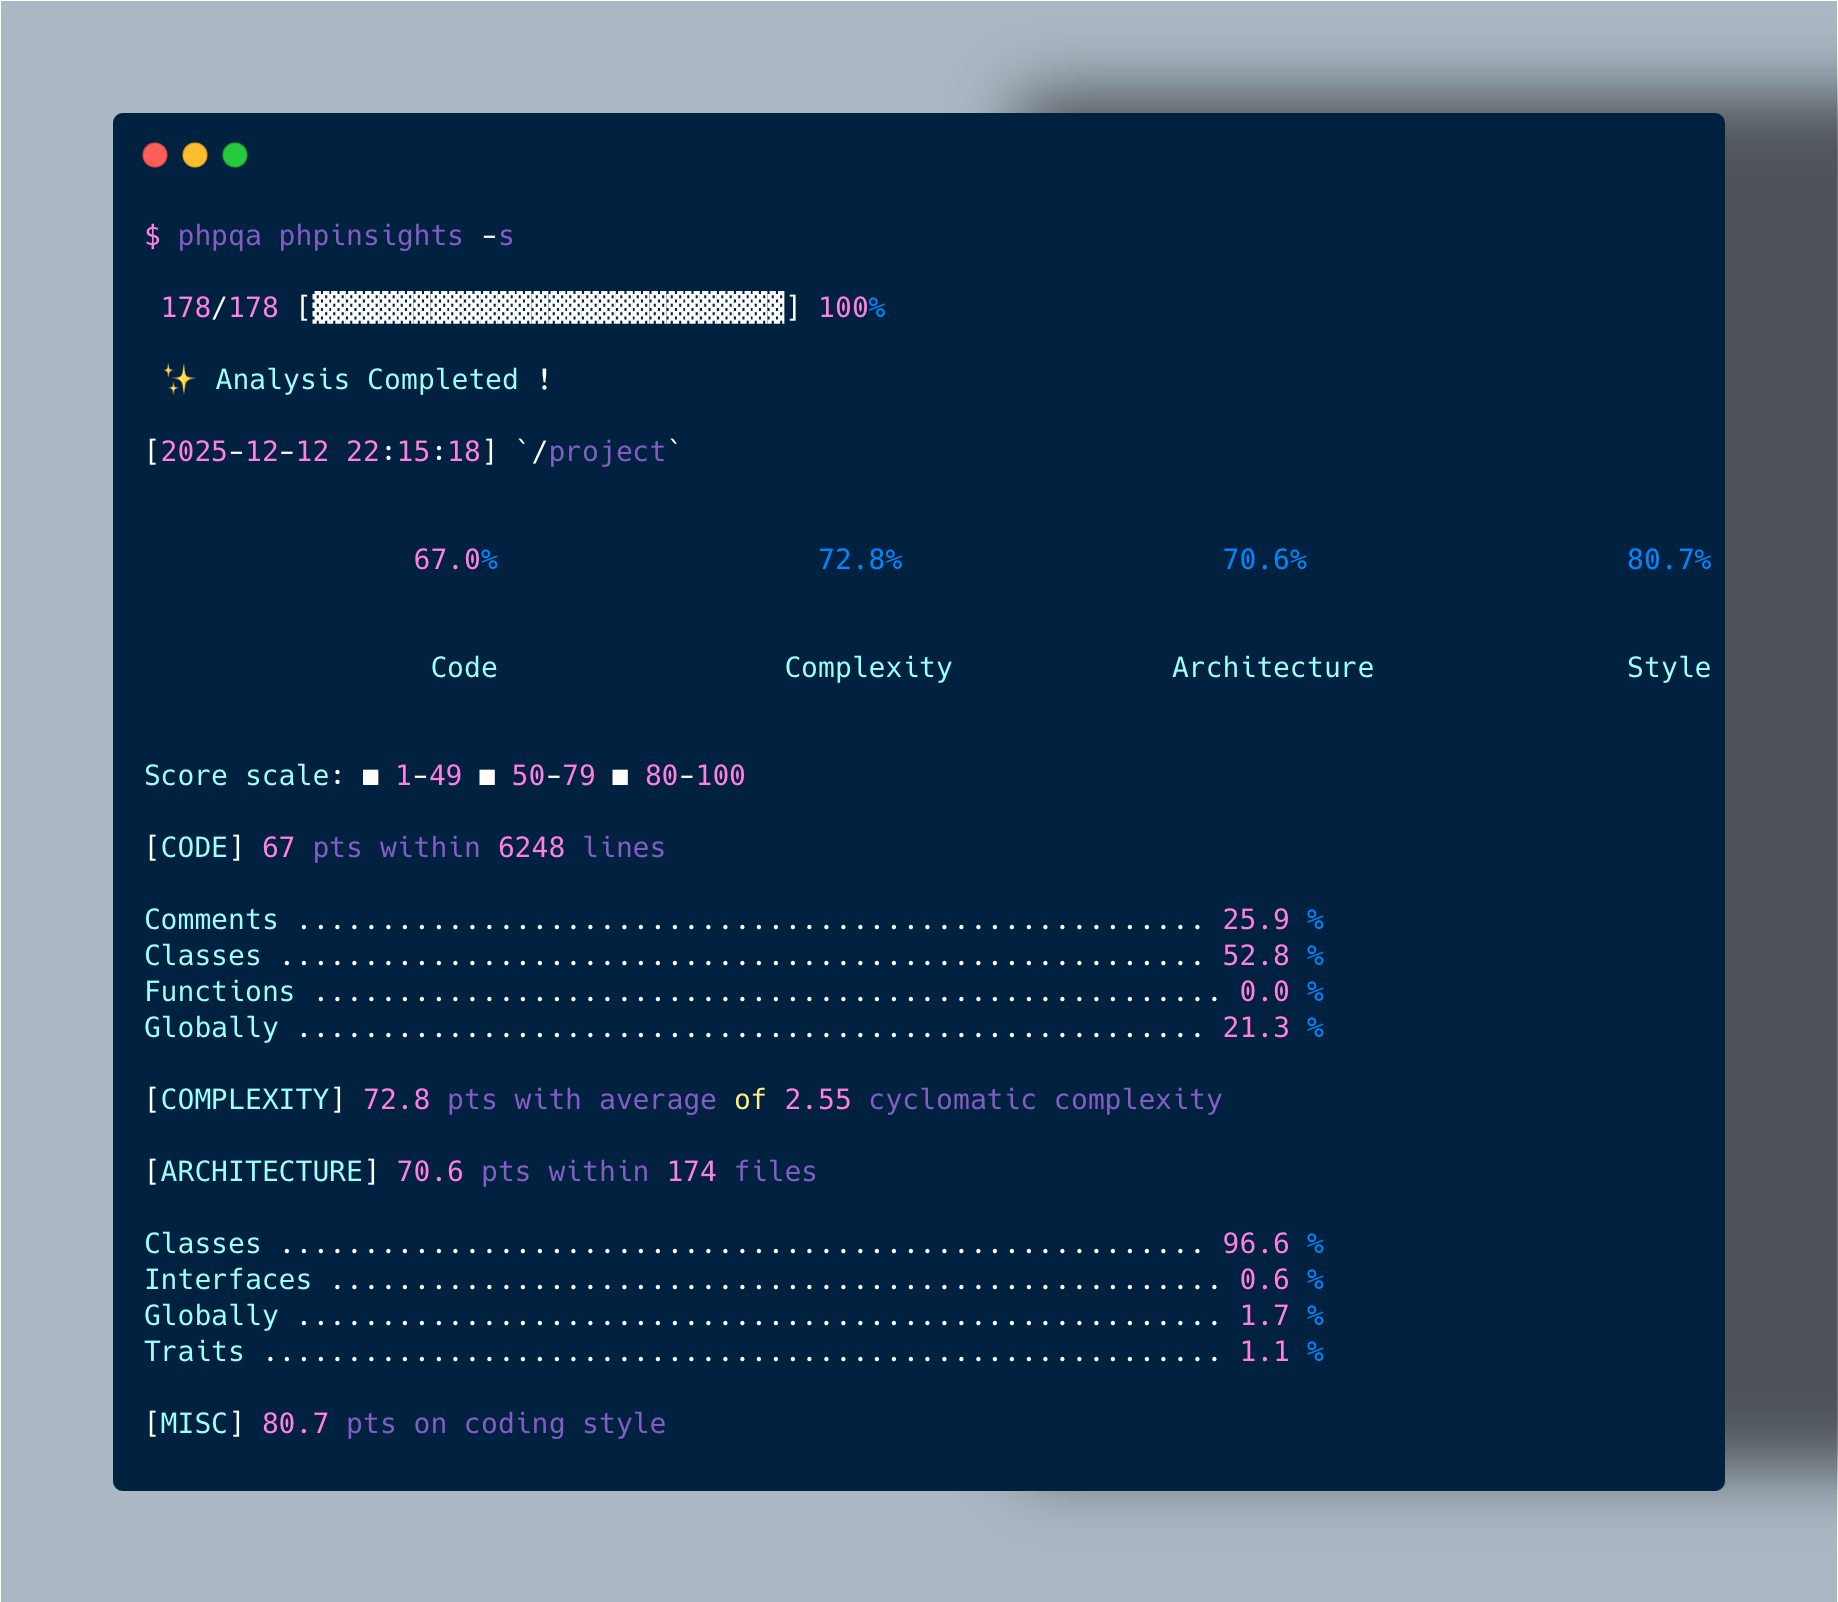Click the red close window button
The width and height of the screenshot is (1838, 1602).
tap(155, 155)
